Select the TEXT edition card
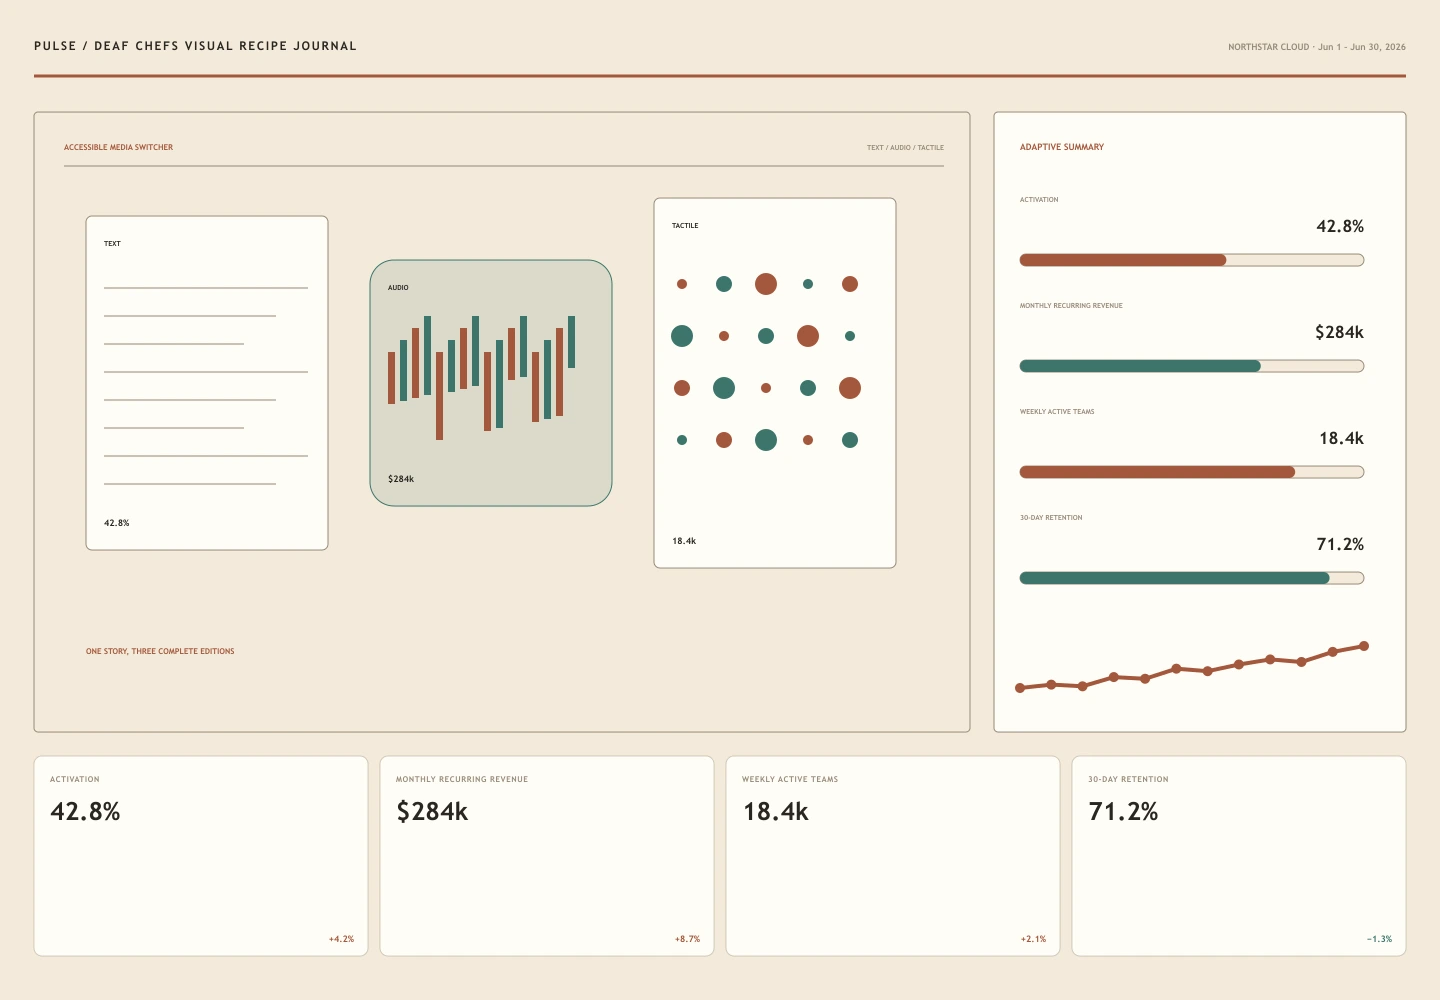 (x=207, y=383)
